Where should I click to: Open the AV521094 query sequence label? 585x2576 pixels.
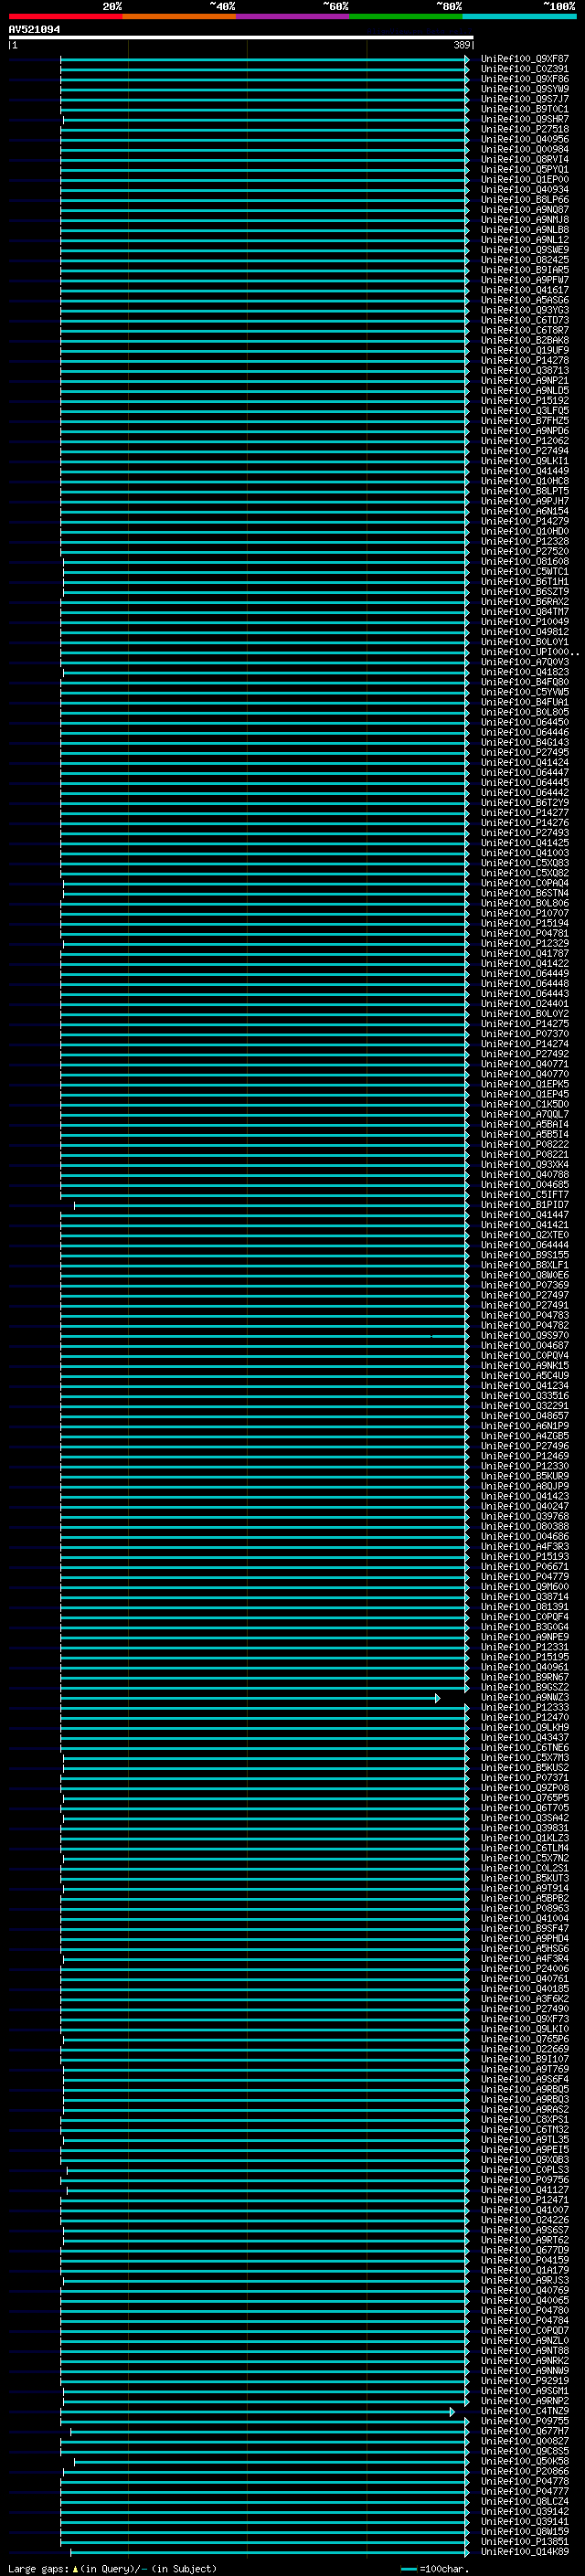[x=35, y=30]
